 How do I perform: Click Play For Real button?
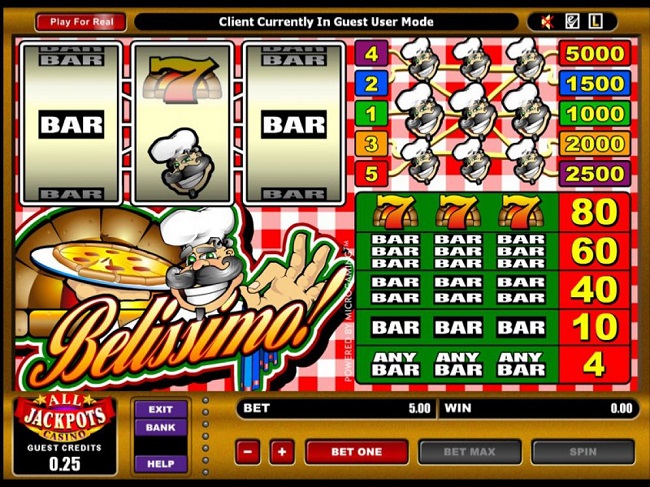(81, 22)
